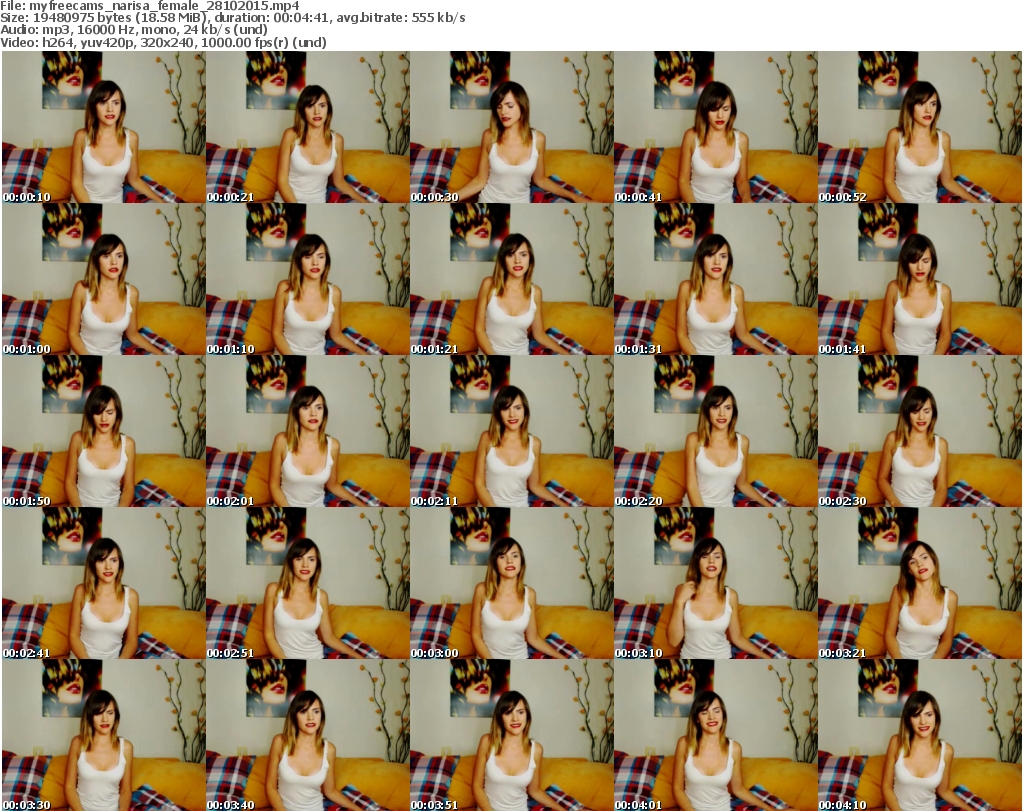Click the 'File:' name line in the header
1024x811 pixels.
pyautogui.click(x=150, y=6)
